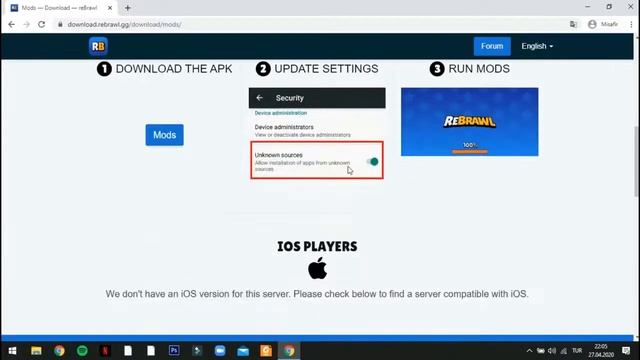Screen dimensions: 640x360
Task: Open the Chrome three-dot menu
Action: point(631,24)
